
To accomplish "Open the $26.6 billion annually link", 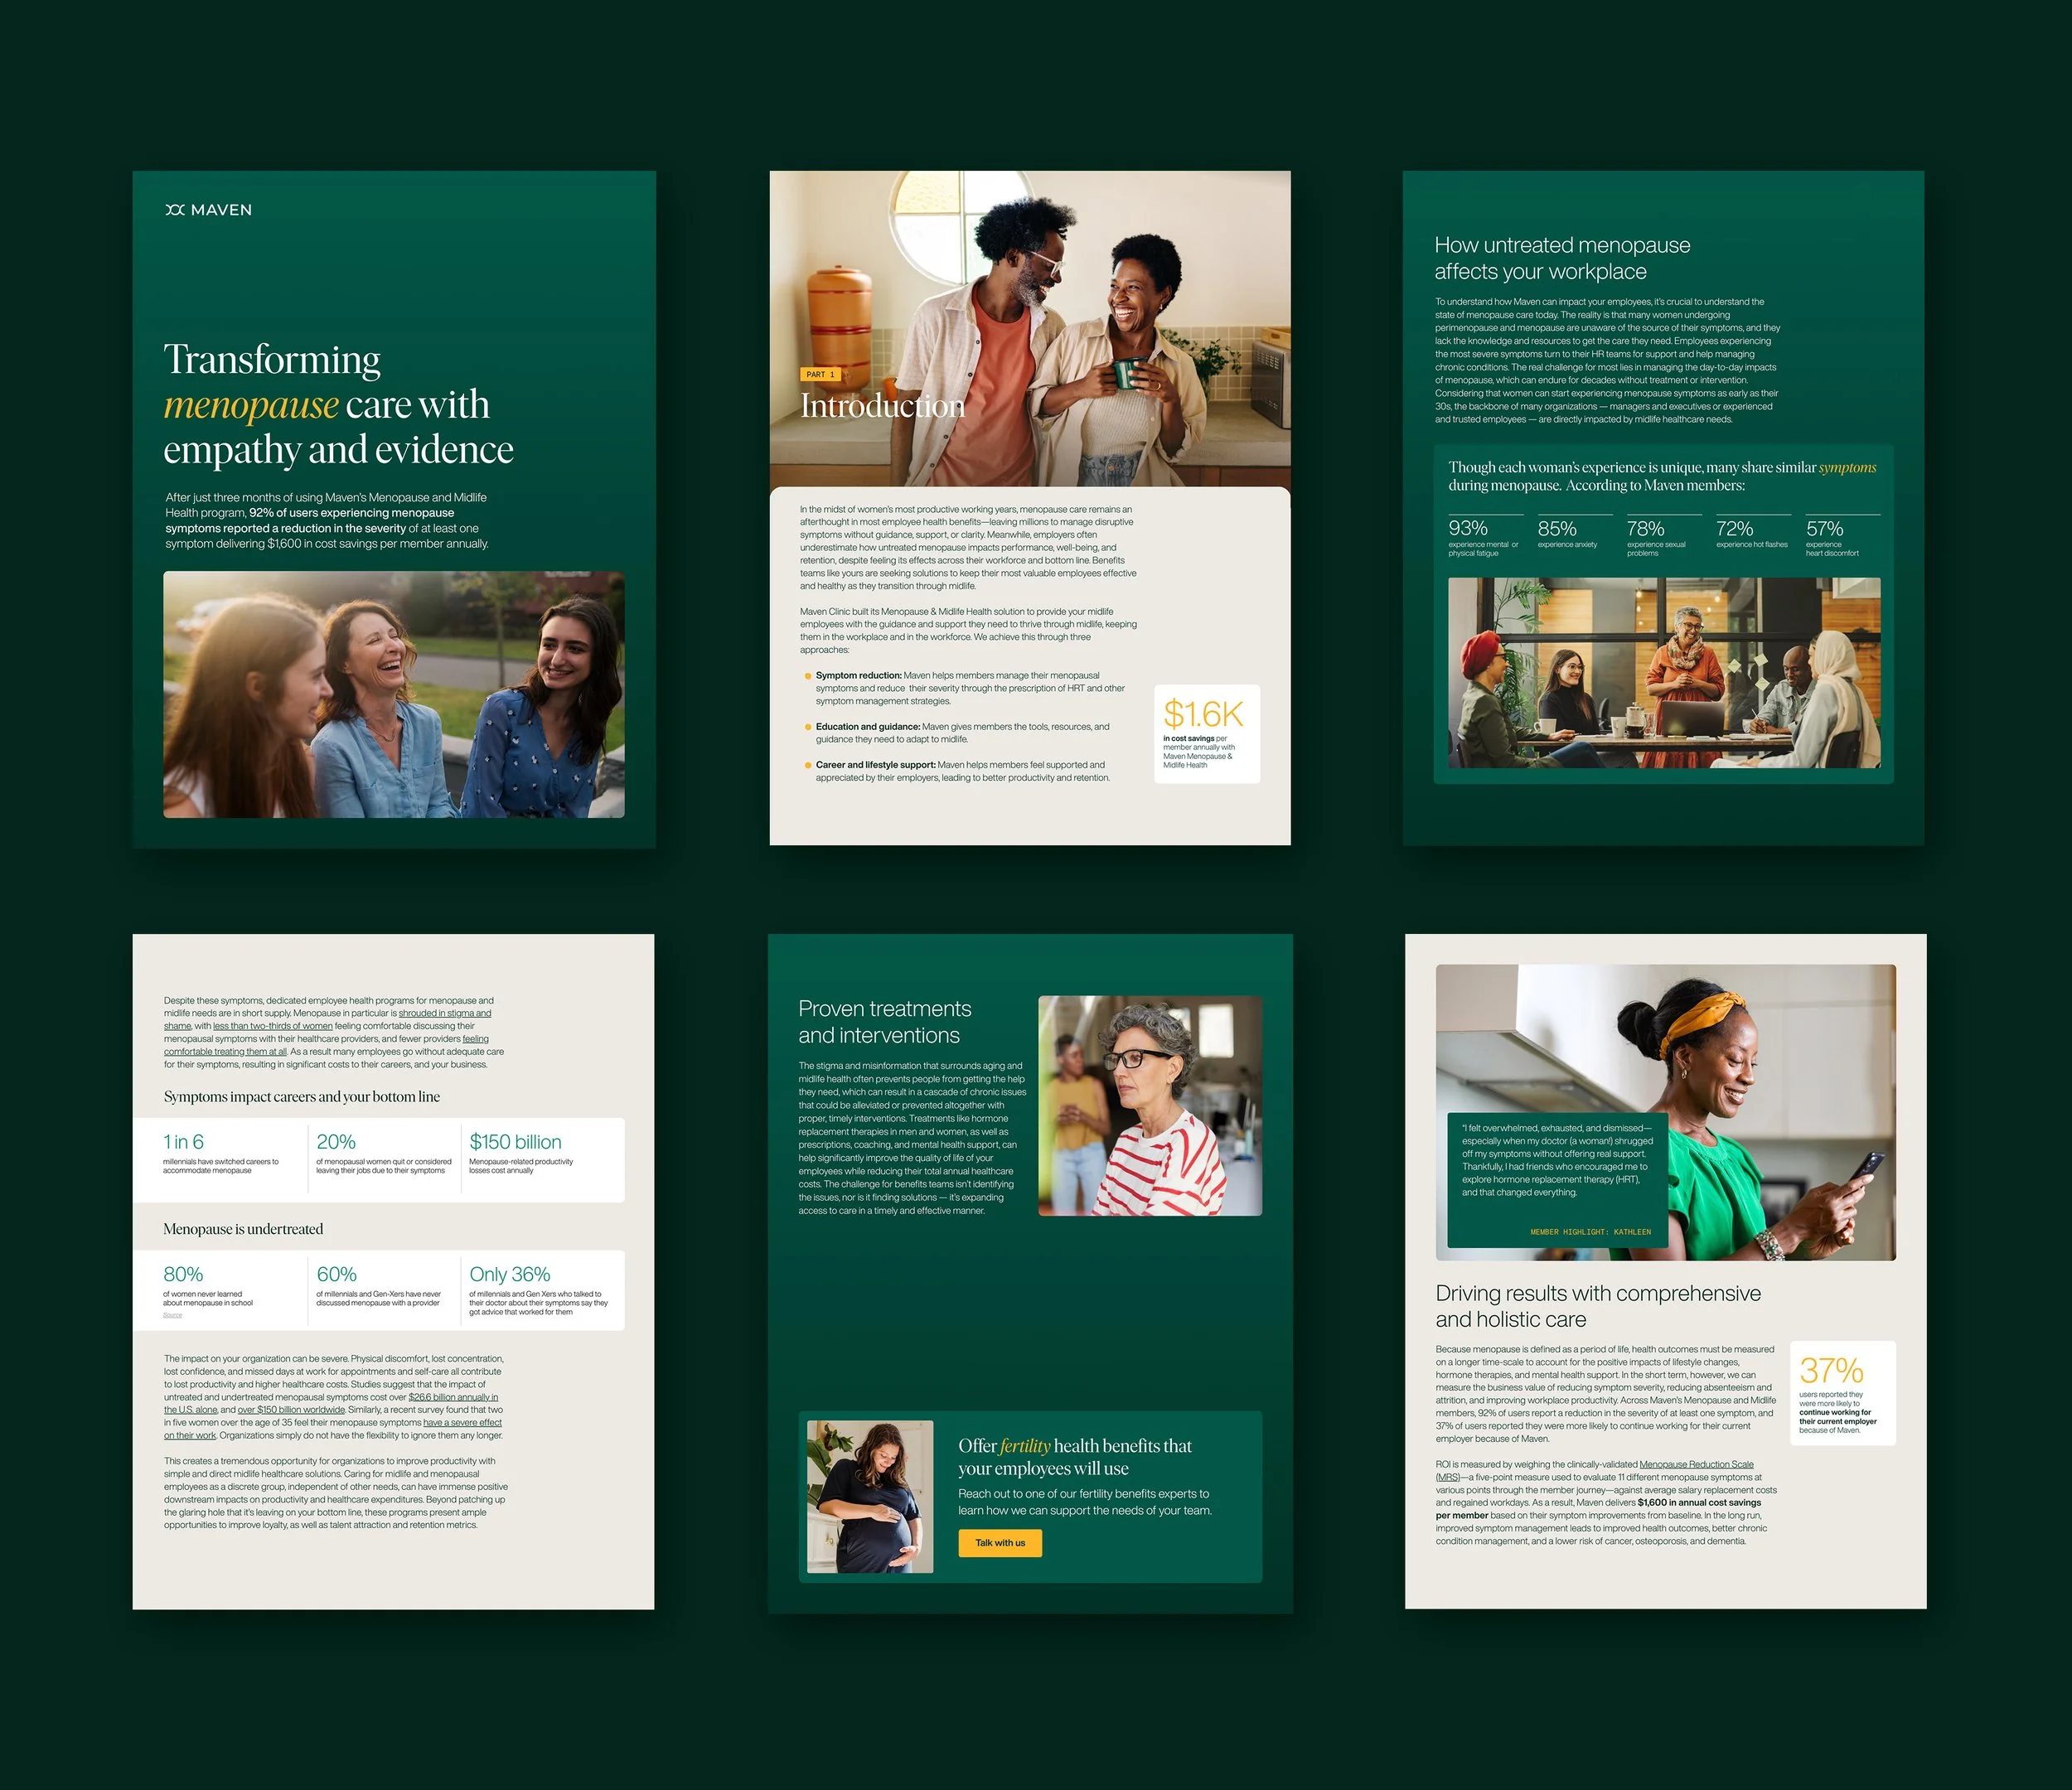I will click(x=452, y=1397).
